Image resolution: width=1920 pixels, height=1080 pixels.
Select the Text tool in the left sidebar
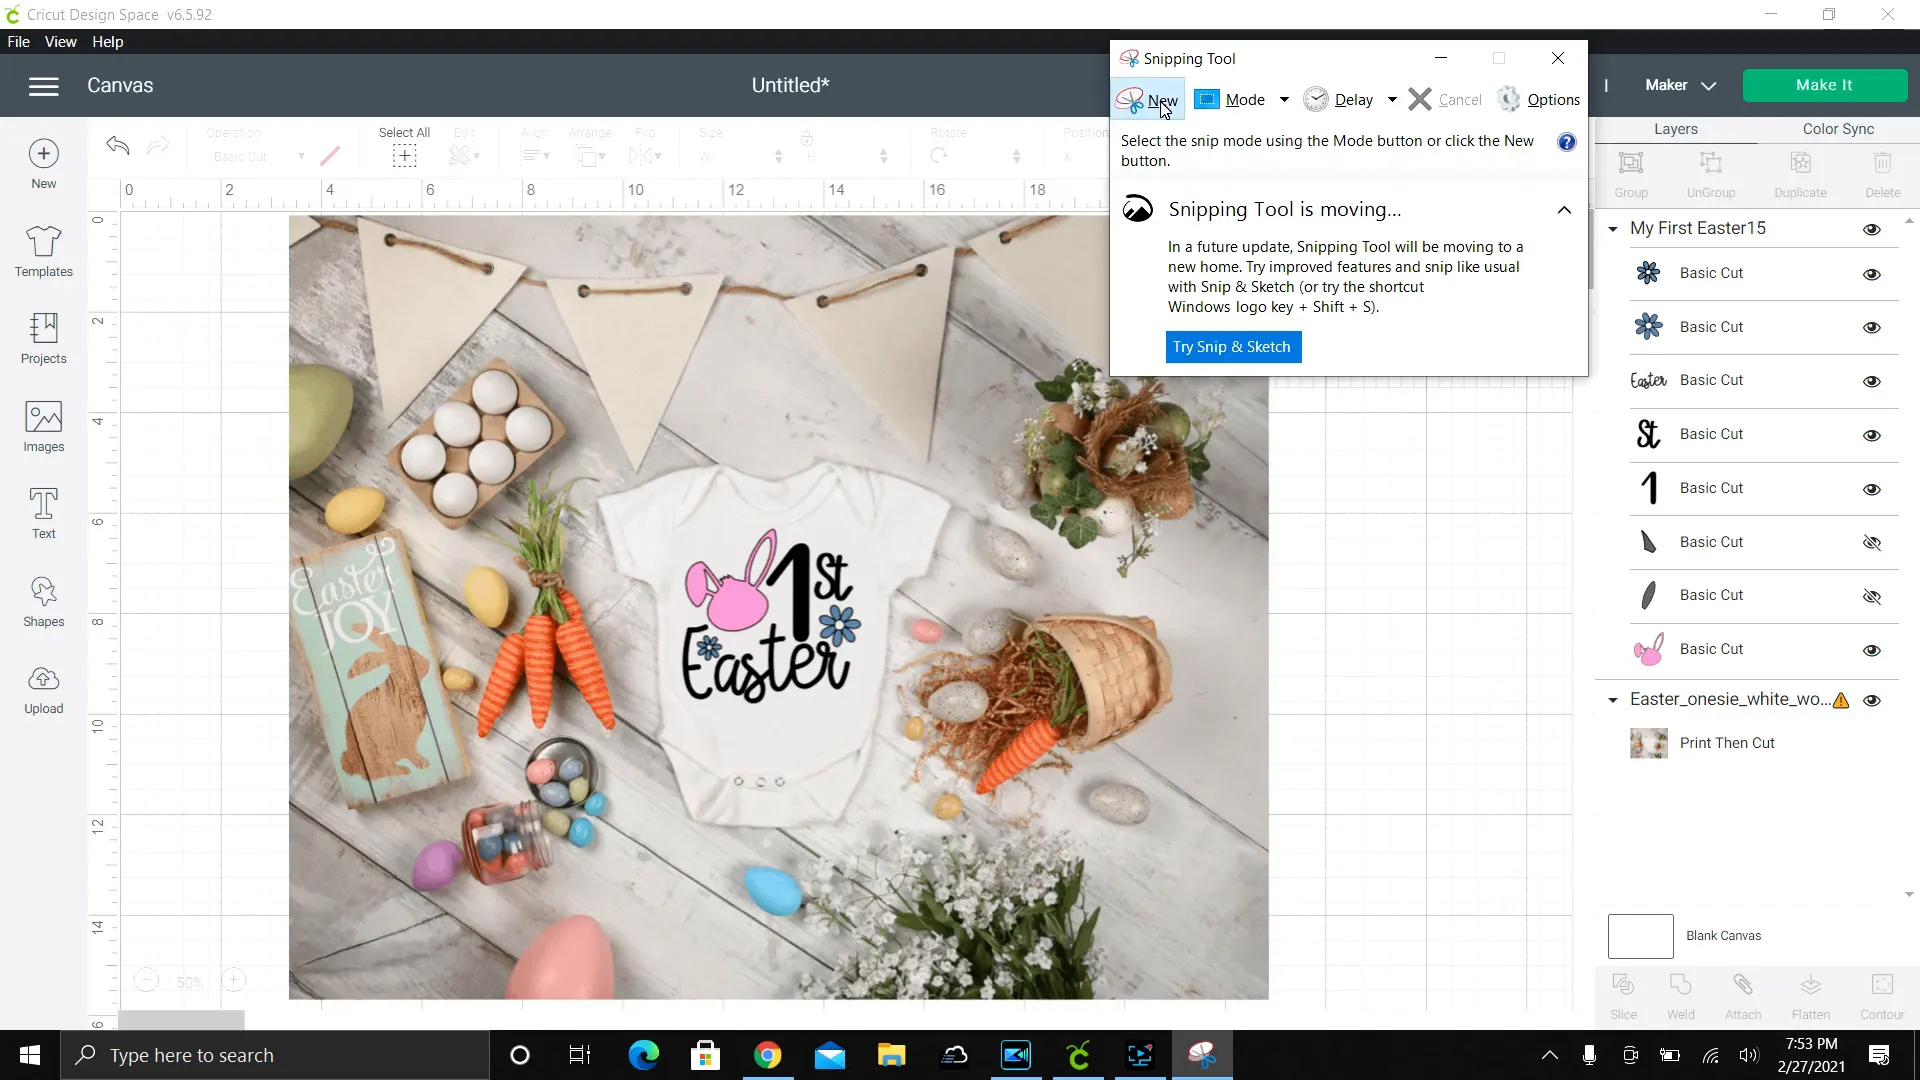[x=43, y=513]
